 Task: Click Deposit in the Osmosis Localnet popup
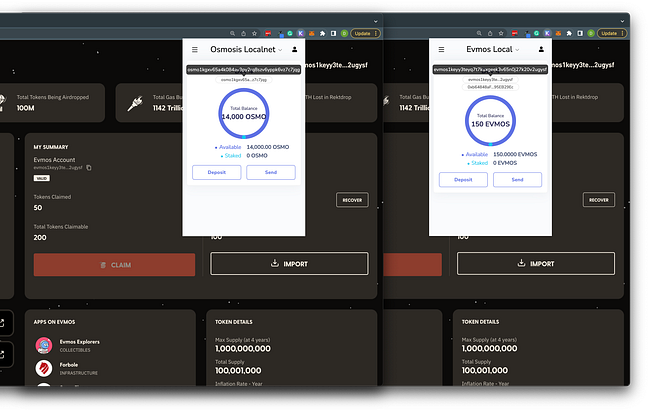click(x=216, y=172)
